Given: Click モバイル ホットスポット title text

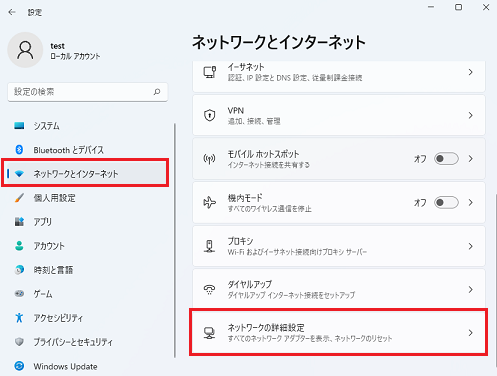Looking at the screenshot, I should (263, 154).
